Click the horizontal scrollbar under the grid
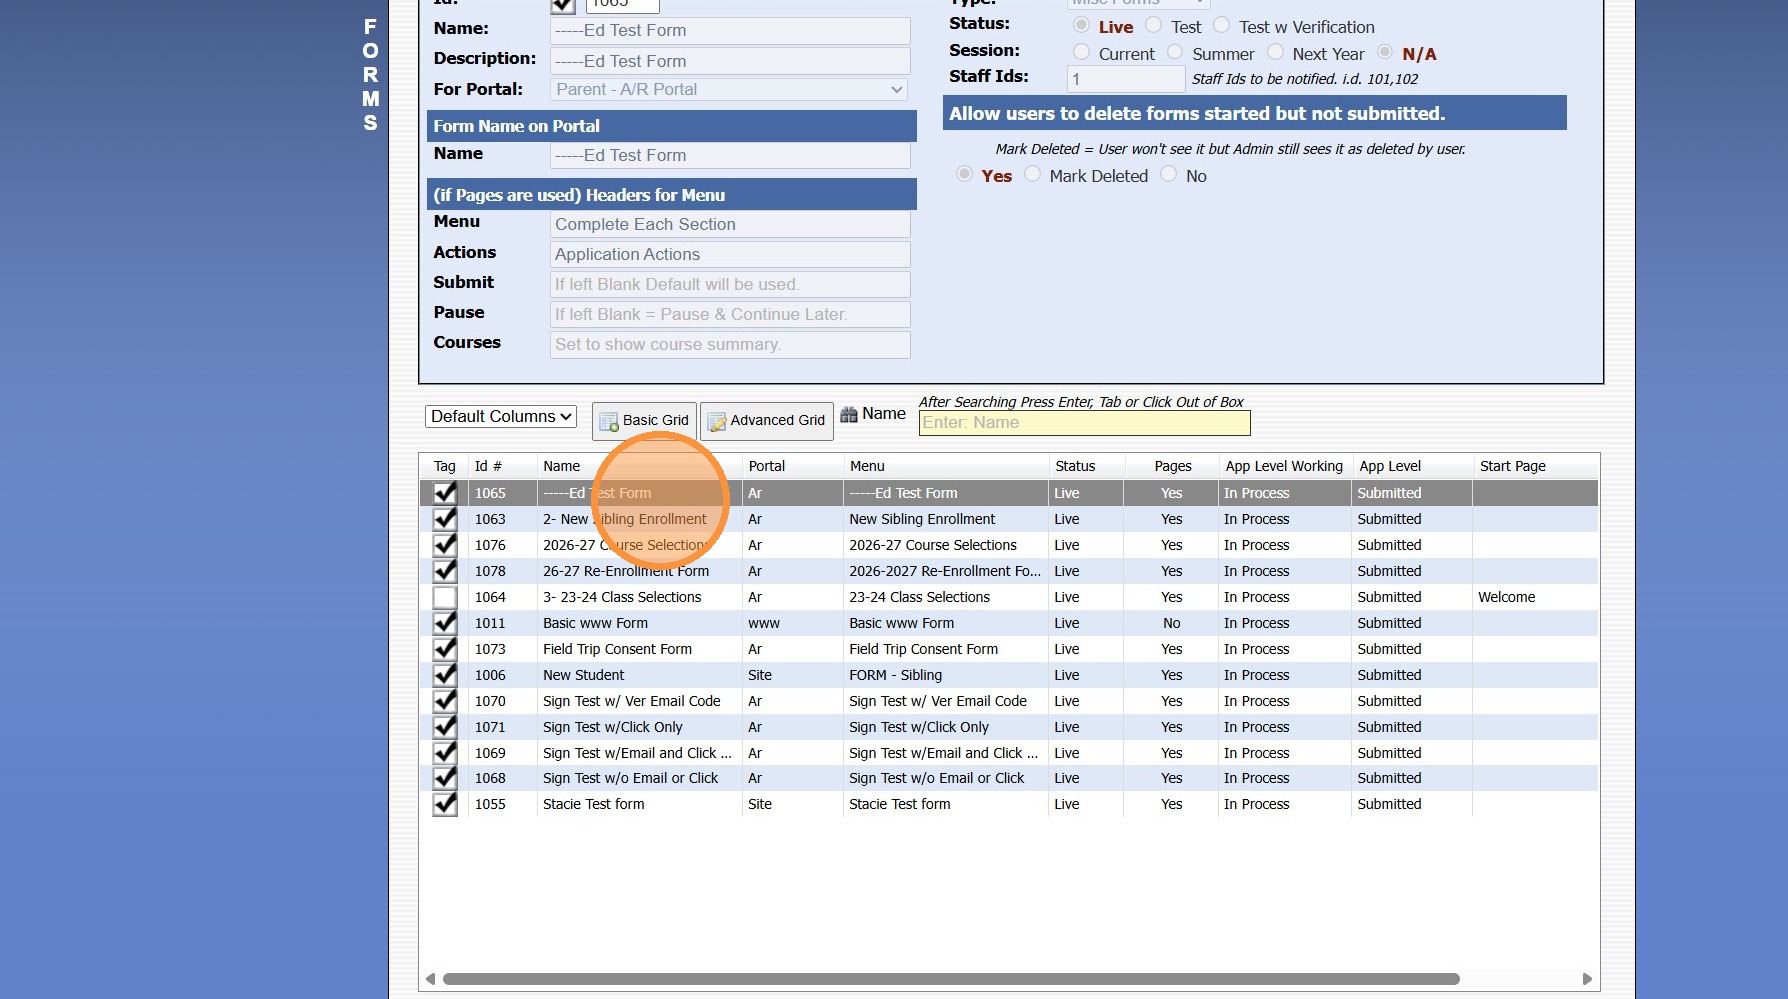Viewport: 1788px width, 999px height. [x=951, y=979]
